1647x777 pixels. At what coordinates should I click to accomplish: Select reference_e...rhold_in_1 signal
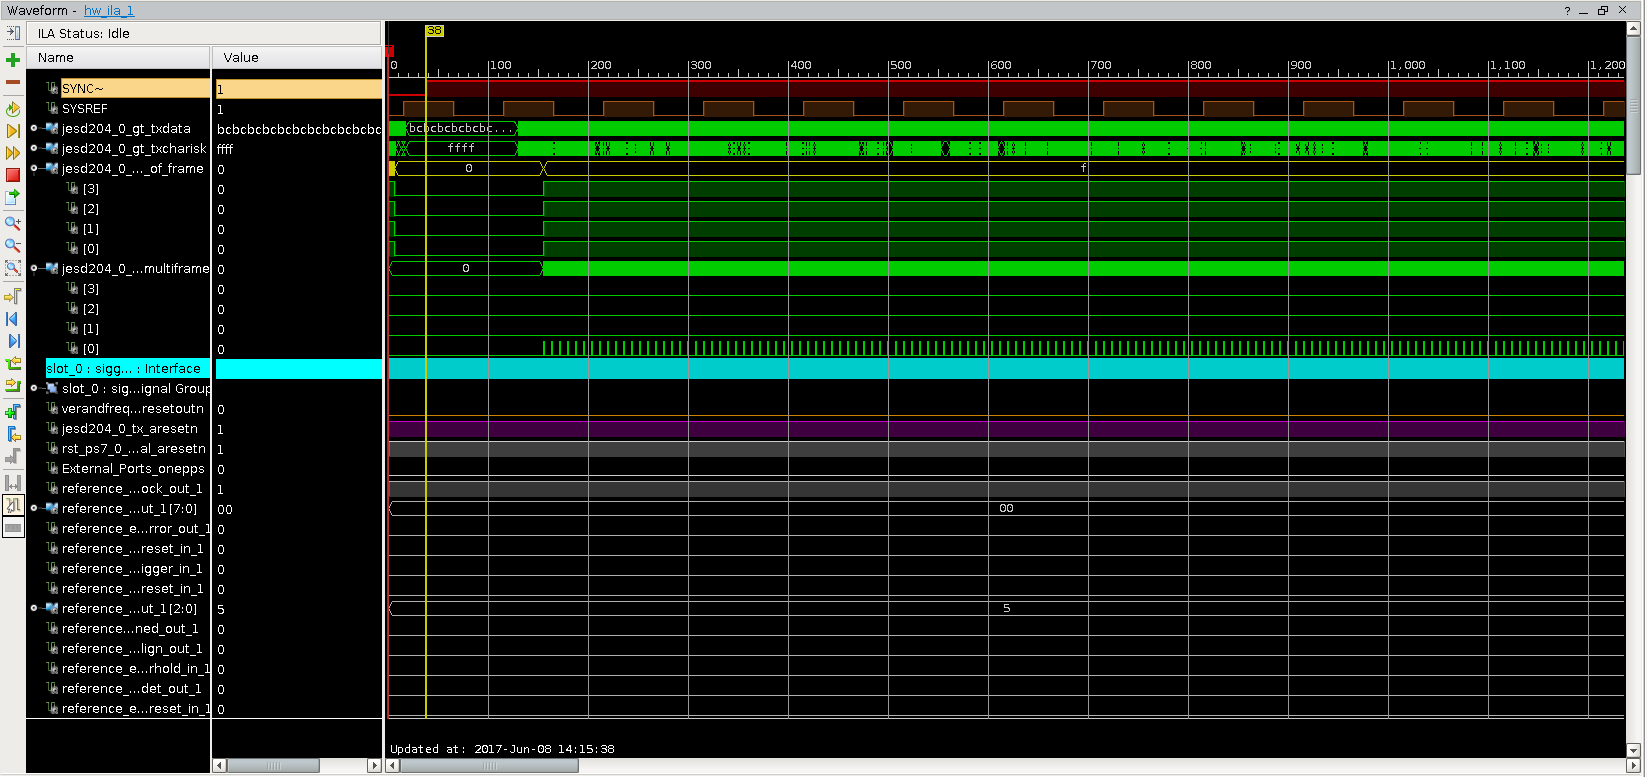coord(136,668)
